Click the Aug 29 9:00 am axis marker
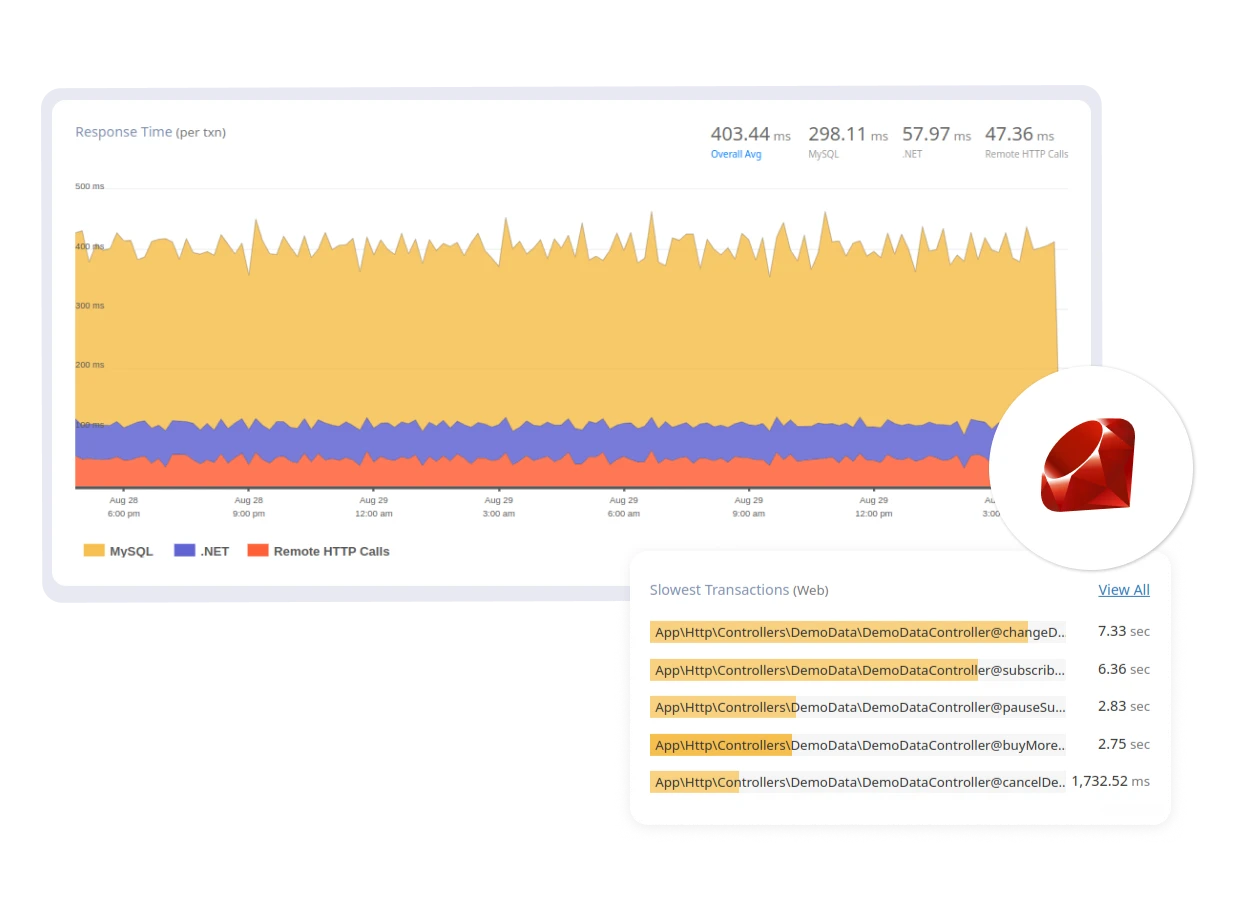The width and height of the screenshot is (1234, 909). click(748, 506)
